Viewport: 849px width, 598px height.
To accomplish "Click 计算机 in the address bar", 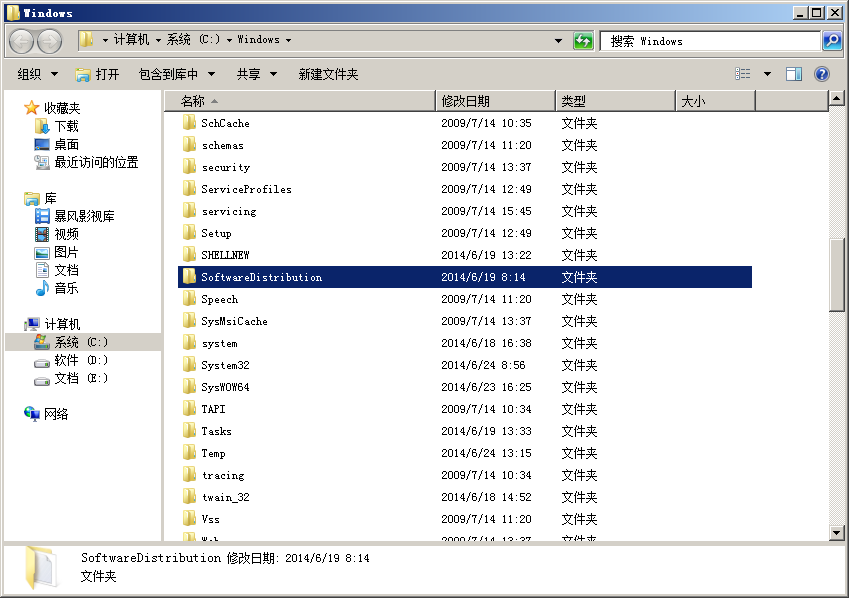I will pos(131,40).
